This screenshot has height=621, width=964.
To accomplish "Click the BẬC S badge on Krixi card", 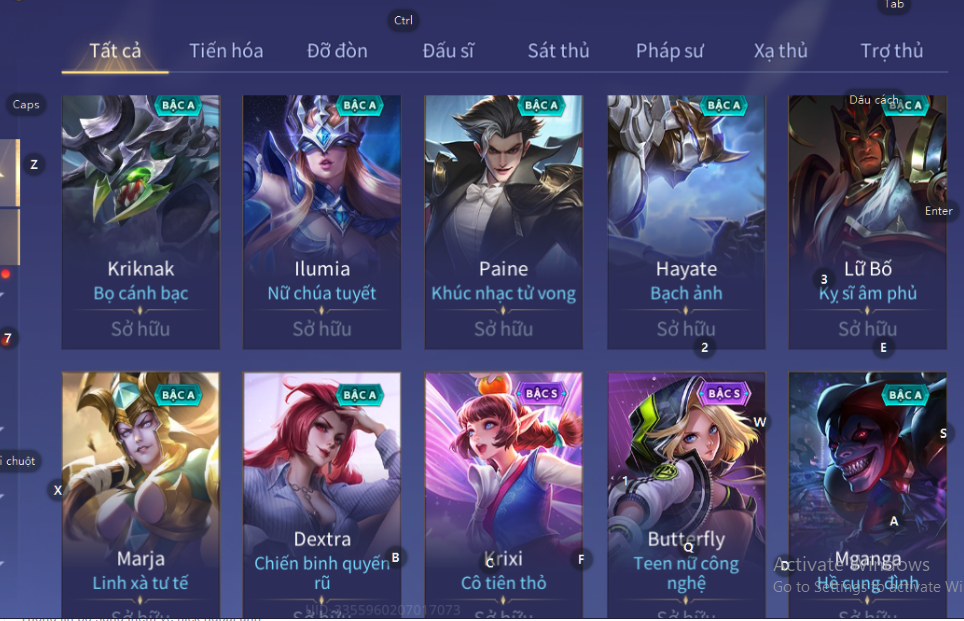I will (541, 393).
